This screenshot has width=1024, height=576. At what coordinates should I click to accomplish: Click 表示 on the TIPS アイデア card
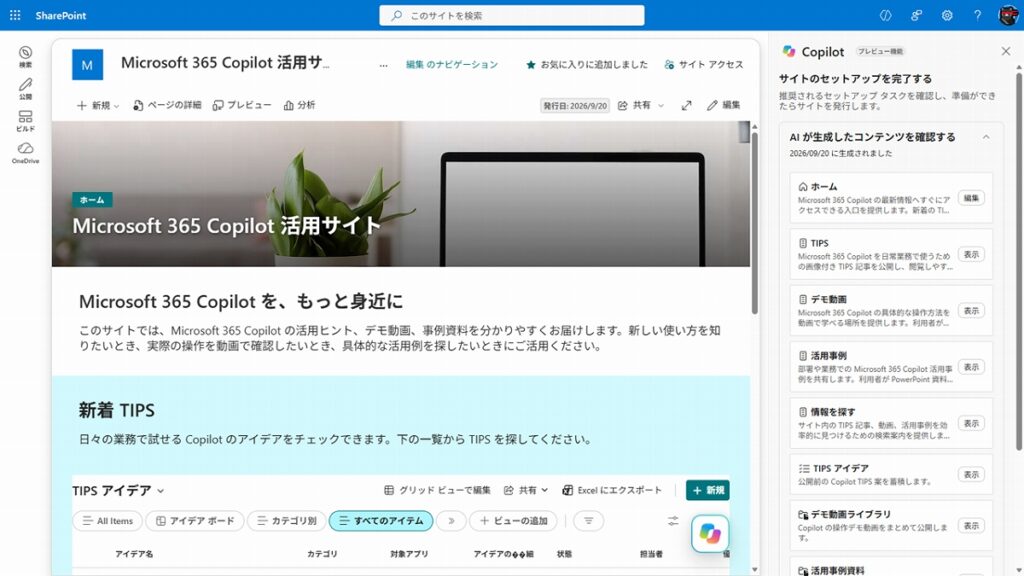click(971, 475)
